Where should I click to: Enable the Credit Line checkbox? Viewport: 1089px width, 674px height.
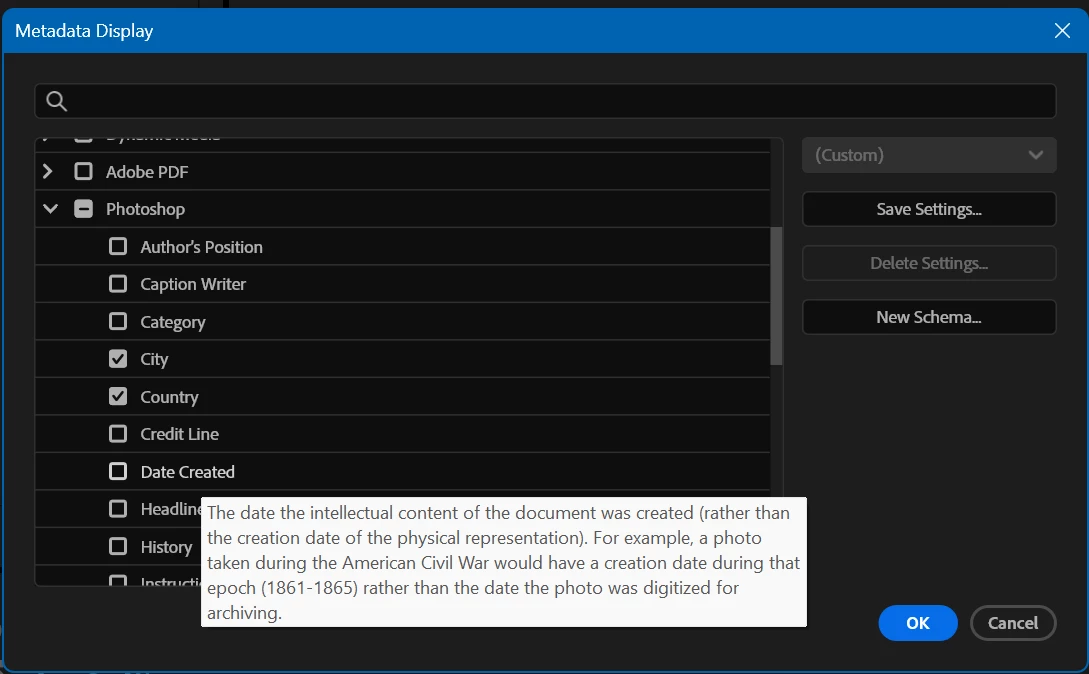click(x=118, y=434)
